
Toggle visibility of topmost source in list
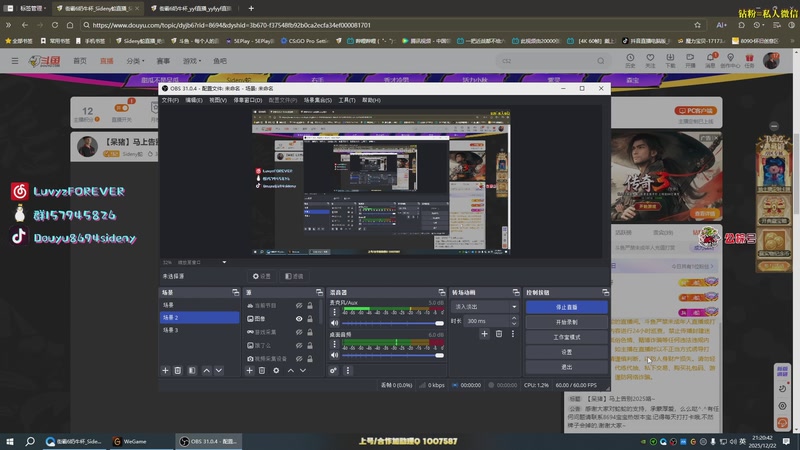pyautogui.click(x=299, y=305)
